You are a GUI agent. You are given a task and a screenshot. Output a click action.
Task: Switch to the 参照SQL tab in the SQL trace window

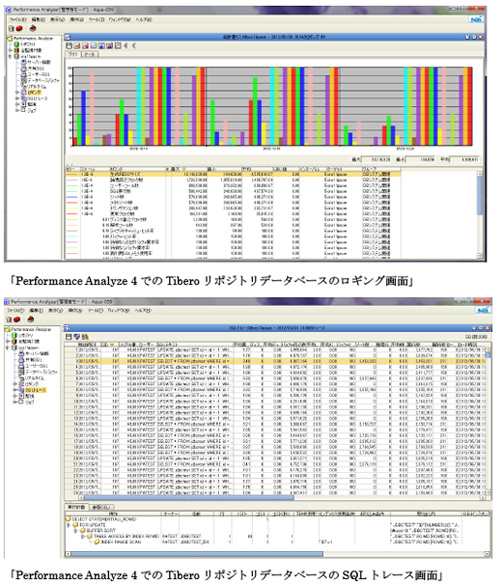101,507
